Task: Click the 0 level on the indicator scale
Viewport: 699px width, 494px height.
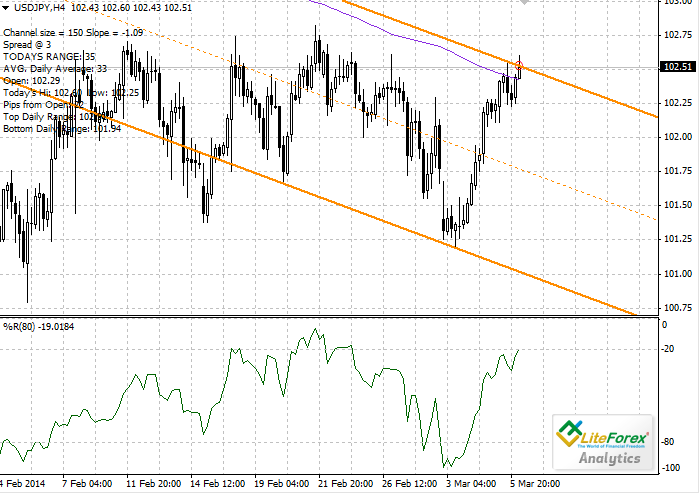Action: (665, 325)
